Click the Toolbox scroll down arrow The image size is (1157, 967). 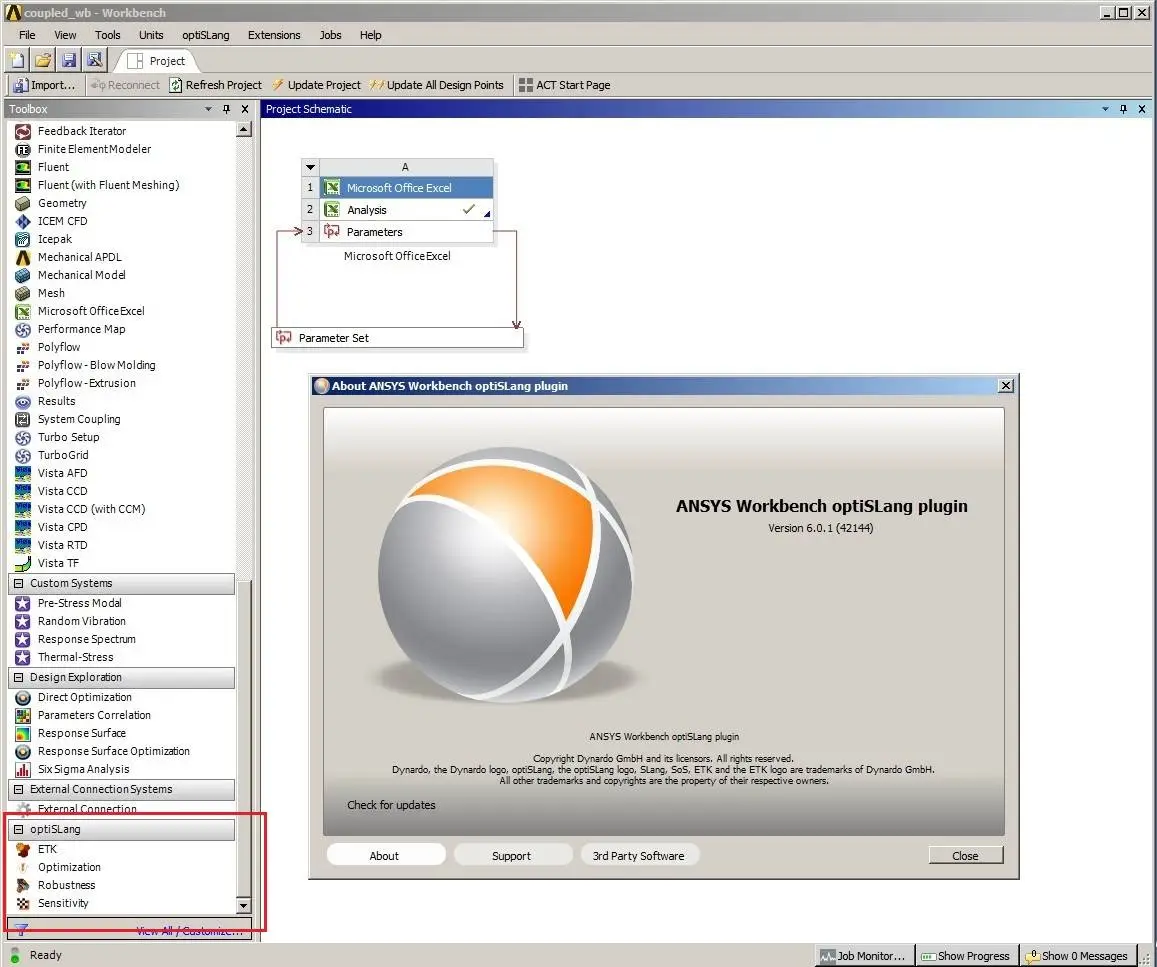(244, 905)
